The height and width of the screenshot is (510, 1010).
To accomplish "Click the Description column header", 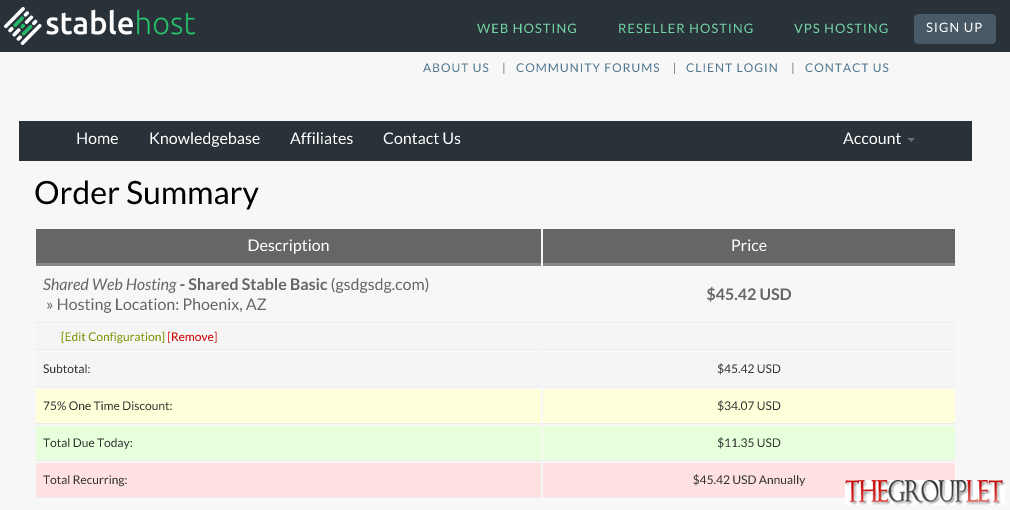I will [289, 246].
